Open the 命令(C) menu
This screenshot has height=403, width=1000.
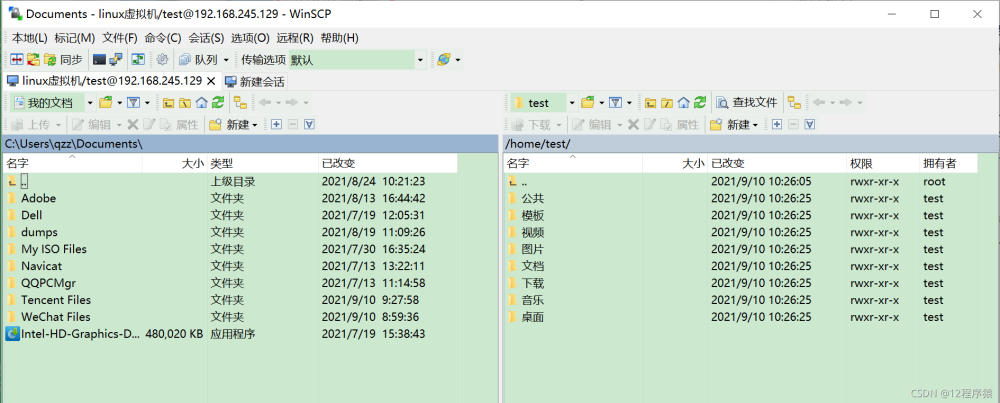(163, 38)
